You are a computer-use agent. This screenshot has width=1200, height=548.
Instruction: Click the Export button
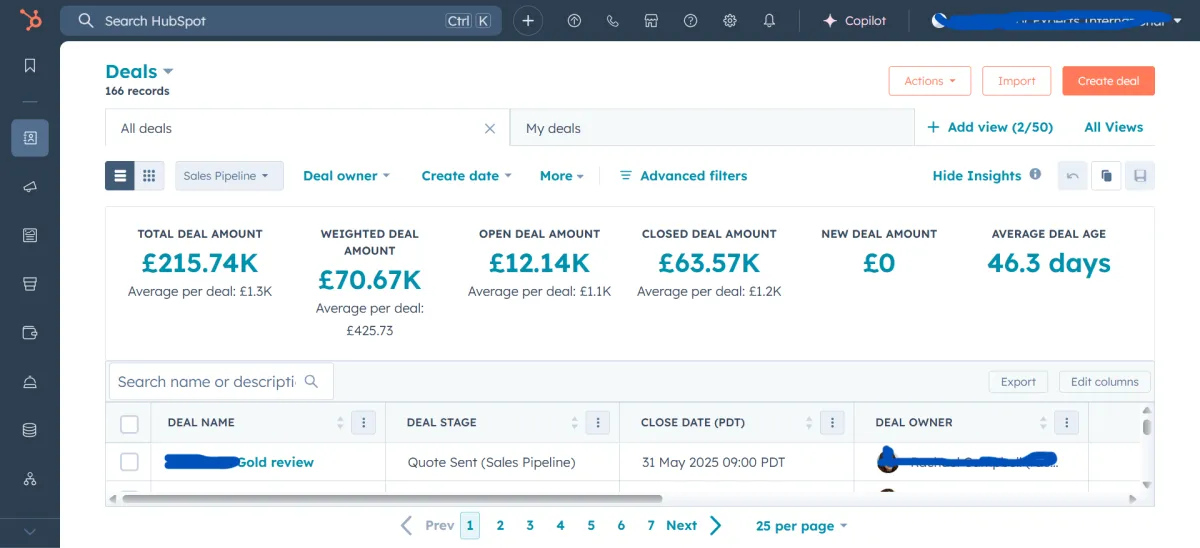(1018, 381)
